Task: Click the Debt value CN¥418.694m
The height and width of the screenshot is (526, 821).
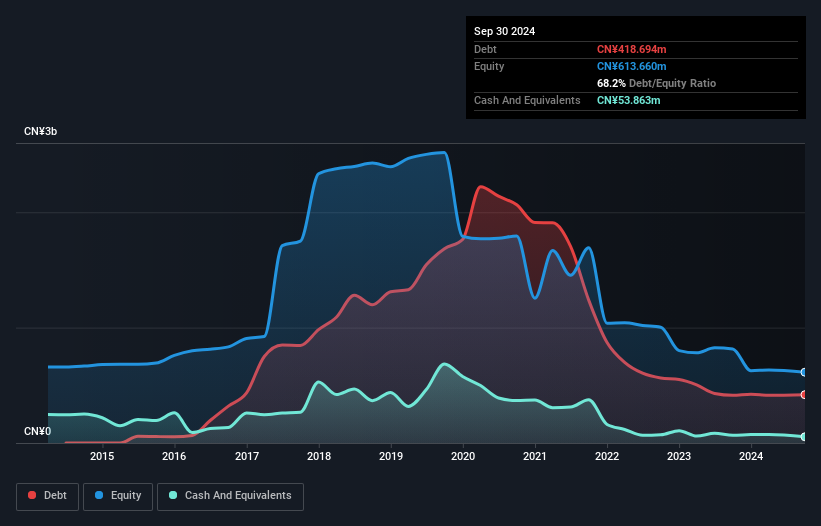Action: [x=631, y=49]
